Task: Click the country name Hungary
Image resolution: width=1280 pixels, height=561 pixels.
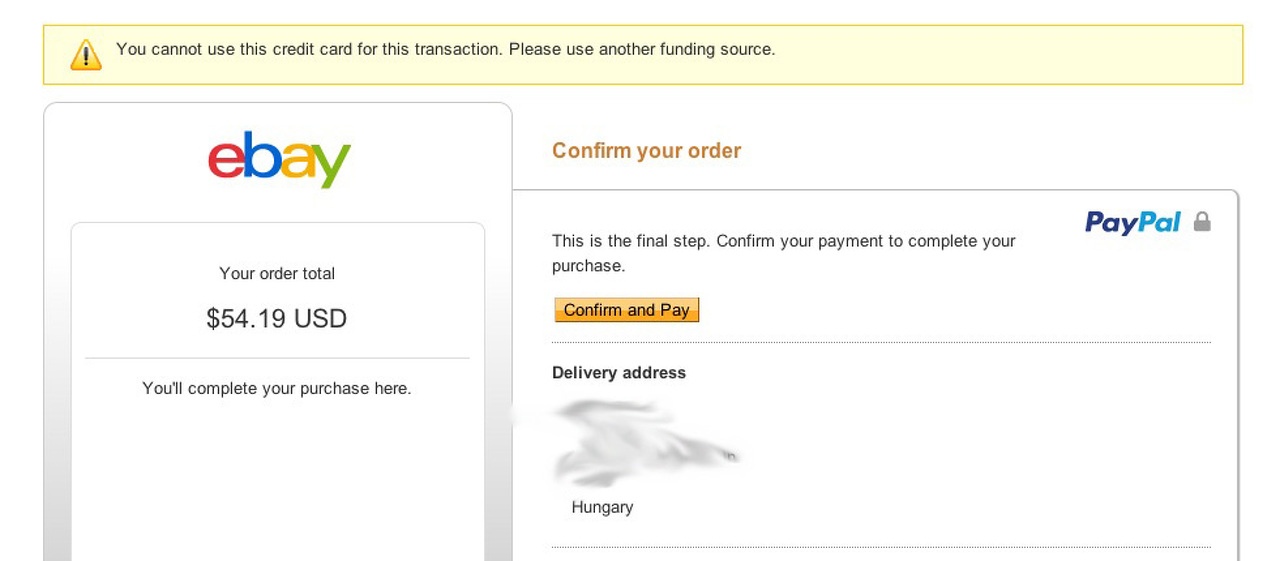Action: [x=602, y=507]
